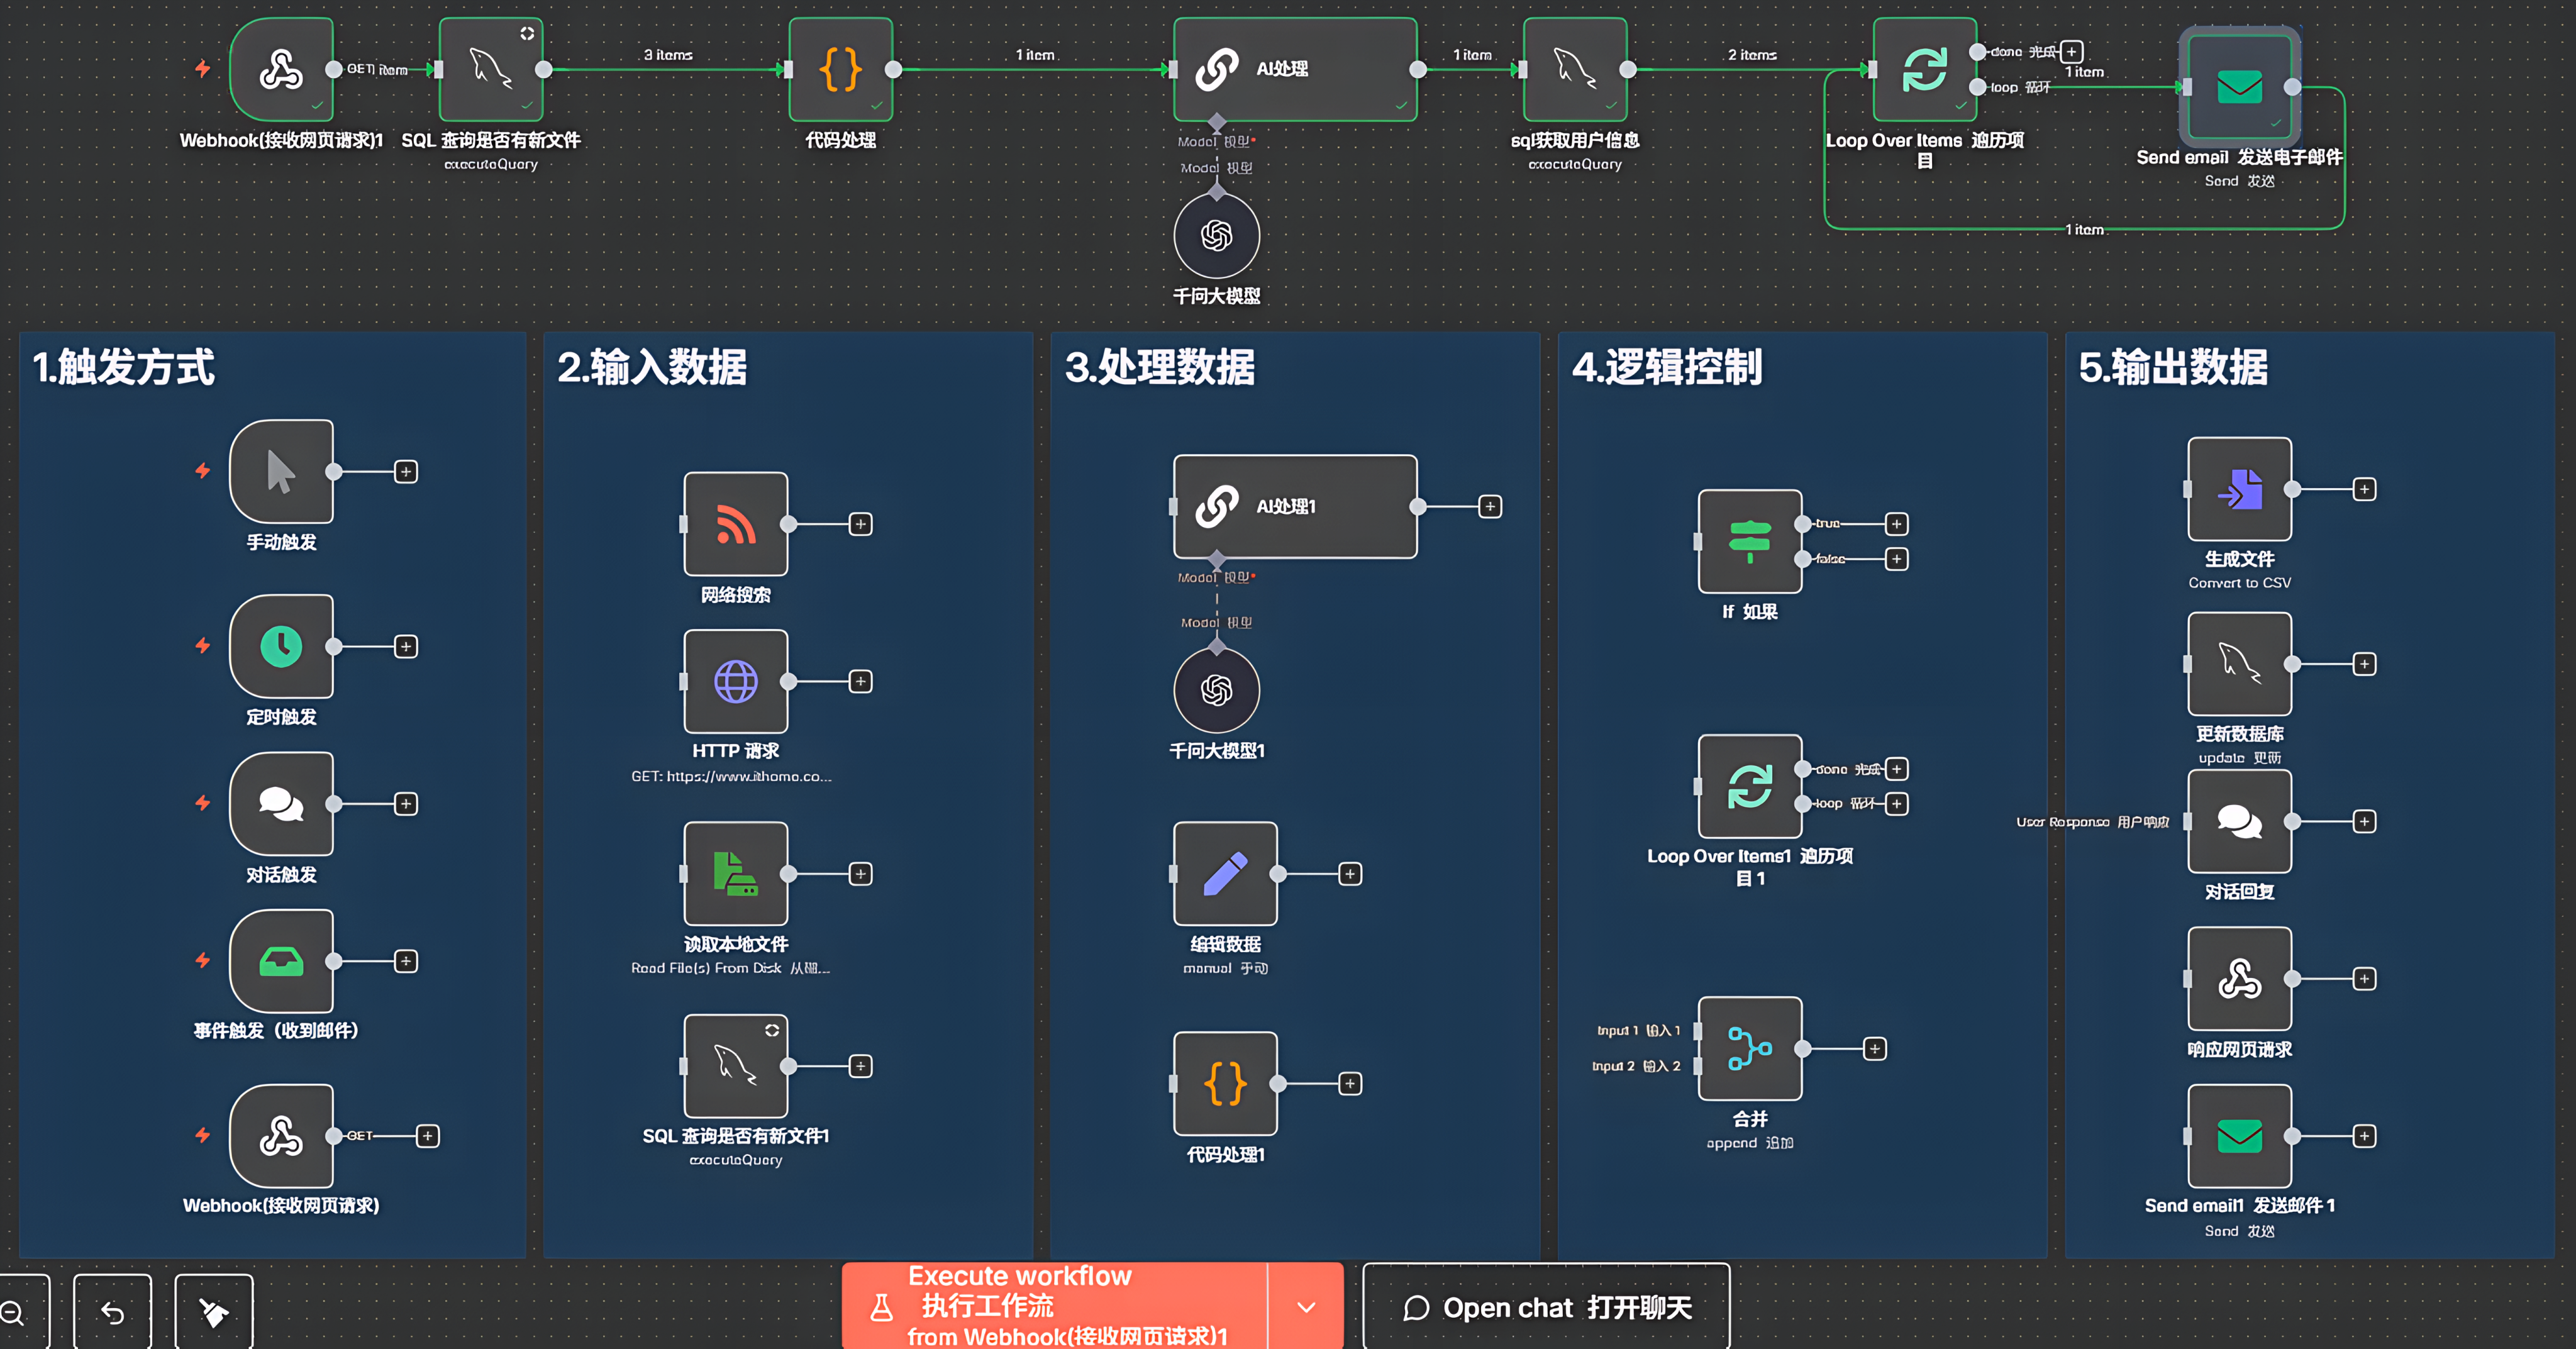Select the HTTP 请求 node
The image size is (2576, 1349).
coord(735,681)
